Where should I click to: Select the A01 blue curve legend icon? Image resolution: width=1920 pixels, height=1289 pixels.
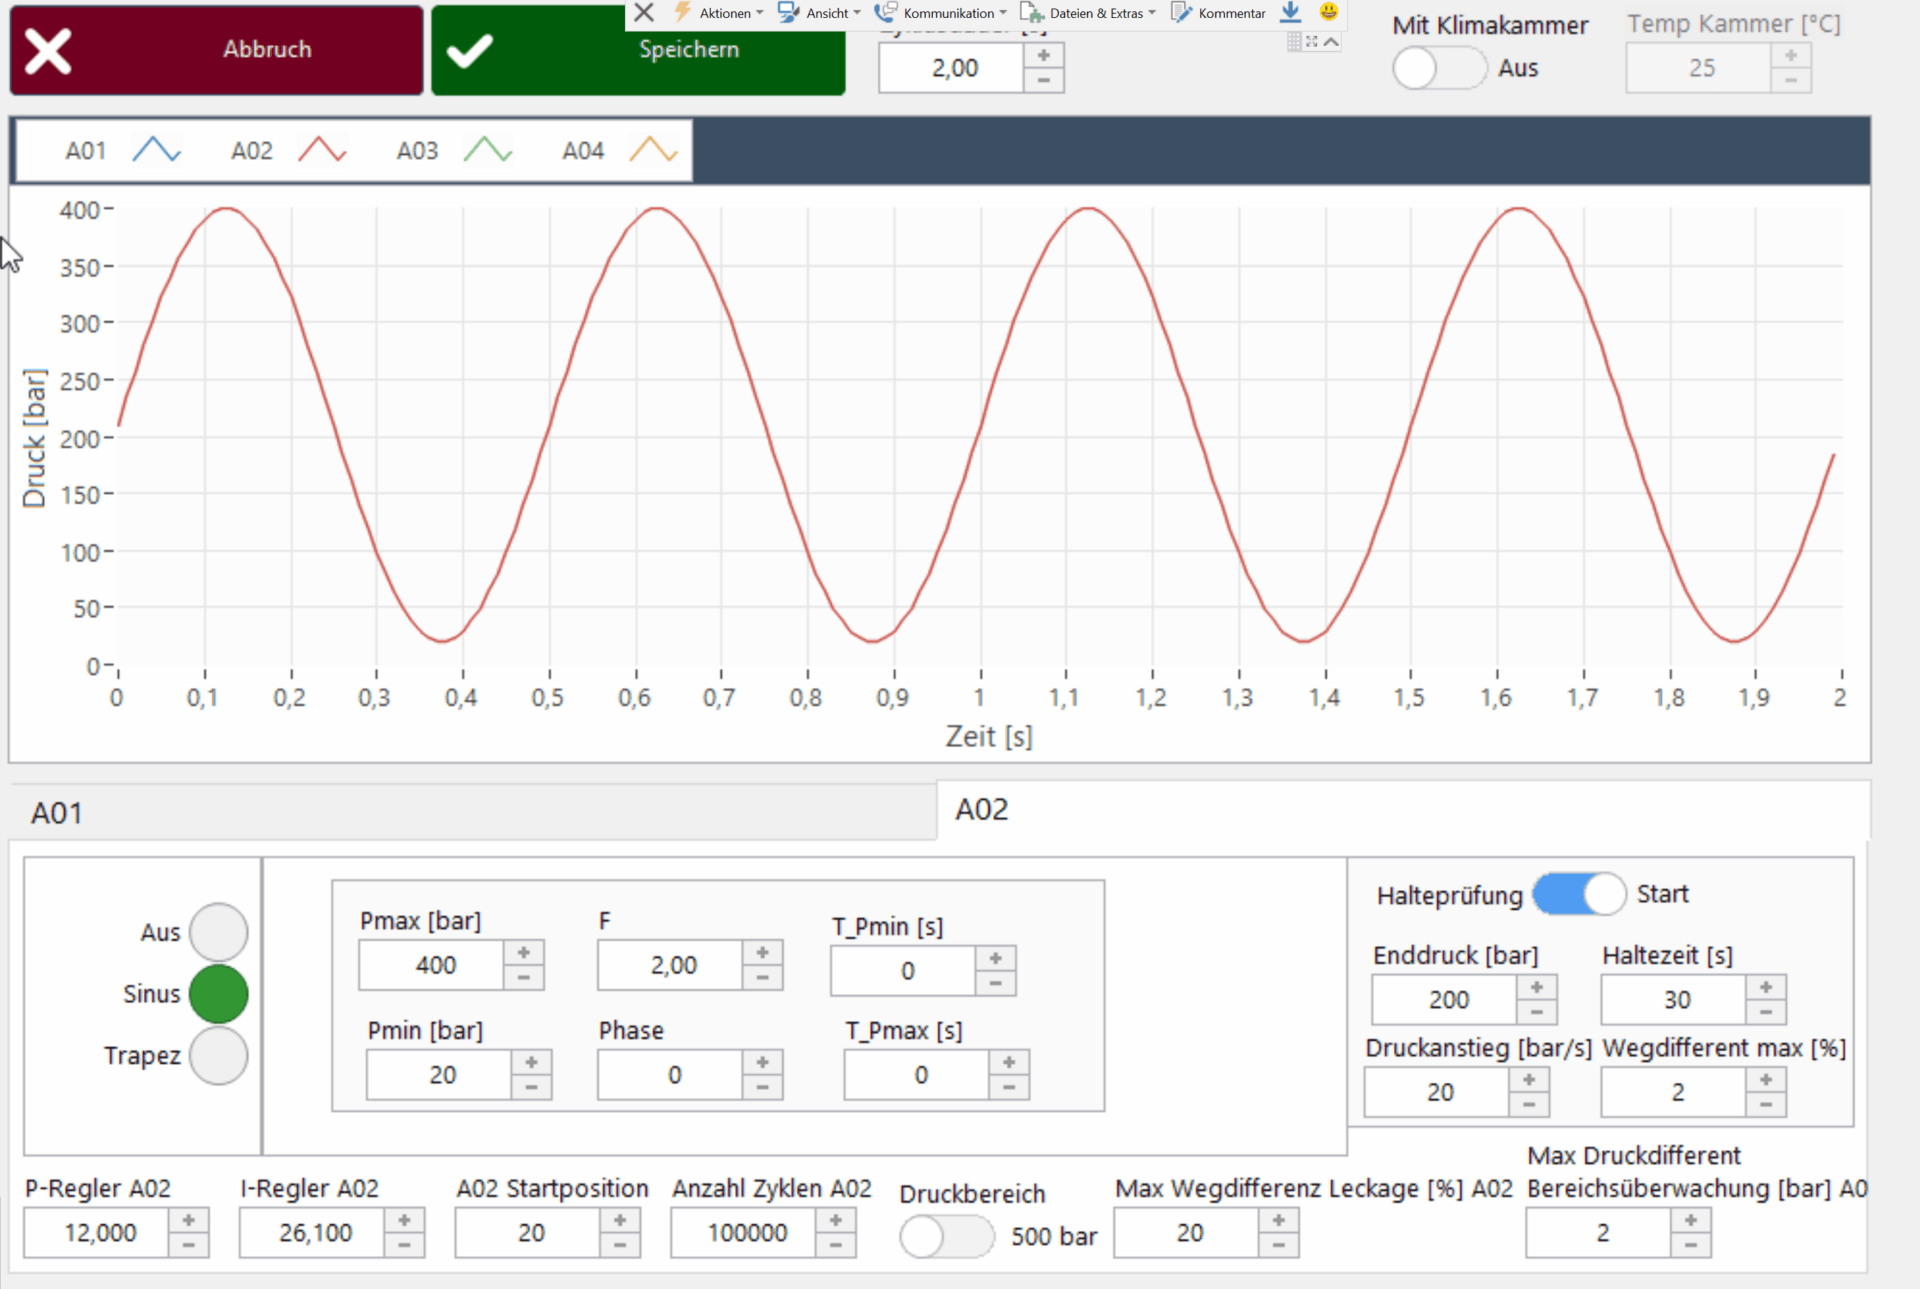click(x=156, y=150)
